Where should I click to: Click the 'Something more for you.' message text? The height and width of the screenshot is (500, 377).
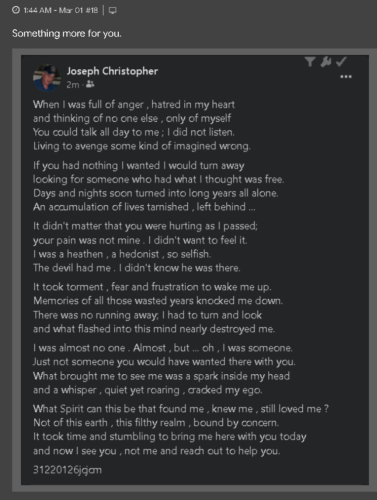(67, 33)
